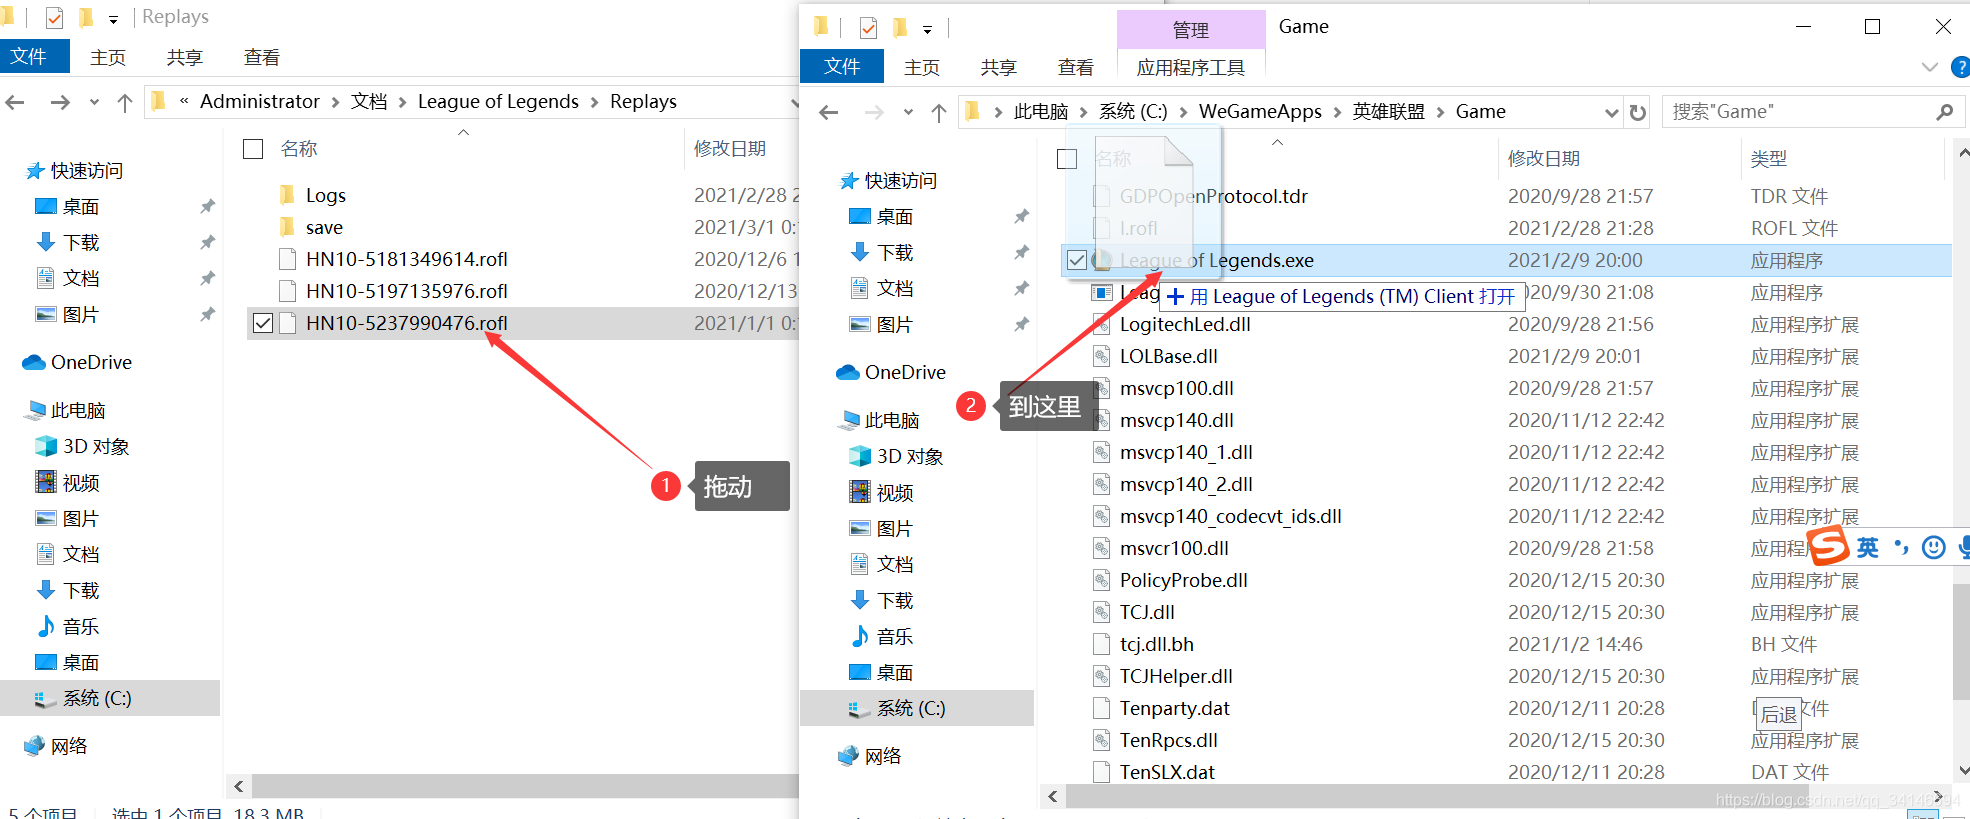Open save folder in Replays window
1970x819 pixels.
324,227
